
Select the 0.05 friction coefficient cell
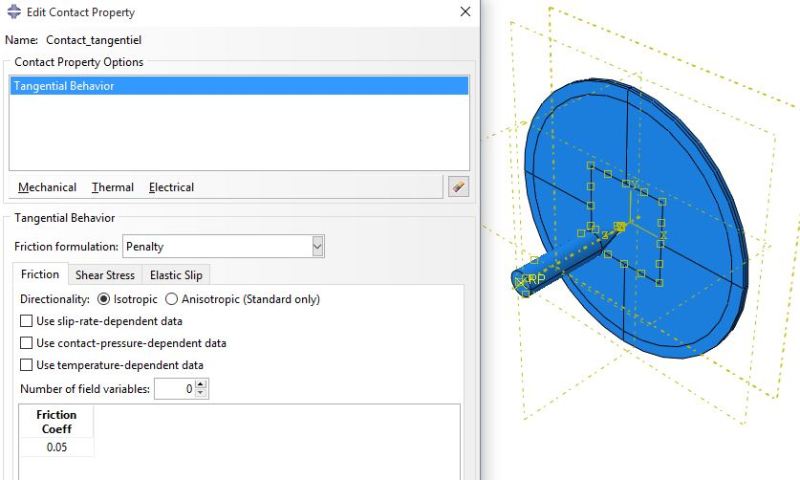pos(57,447)
